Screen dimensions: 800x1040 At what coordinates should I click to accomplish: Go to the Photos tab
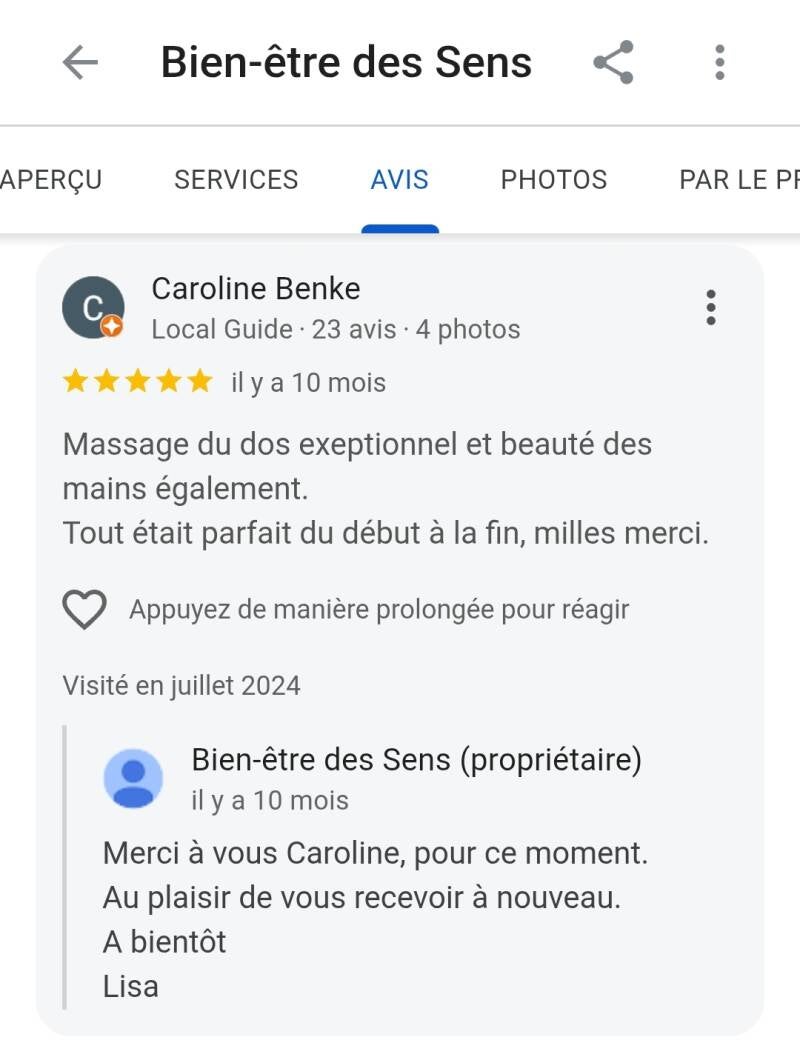click(554, 180)
